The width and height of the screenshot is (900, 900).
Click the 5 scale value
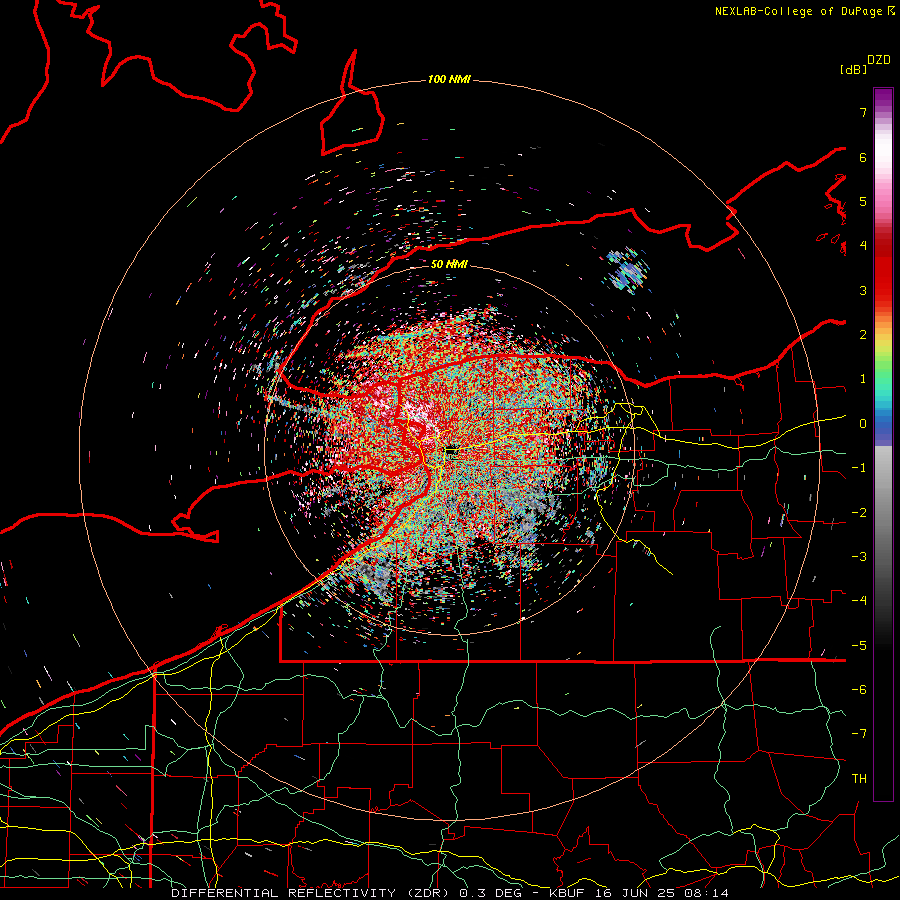tap(863, 201)
